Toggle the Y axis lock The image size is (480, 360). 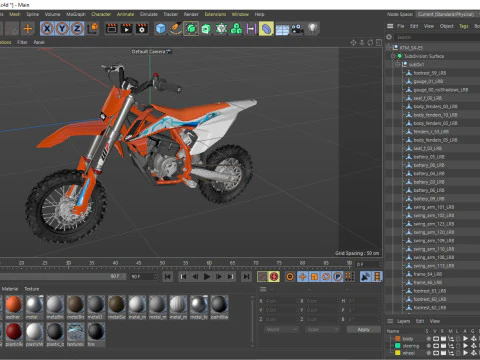[x=62, y=29]
